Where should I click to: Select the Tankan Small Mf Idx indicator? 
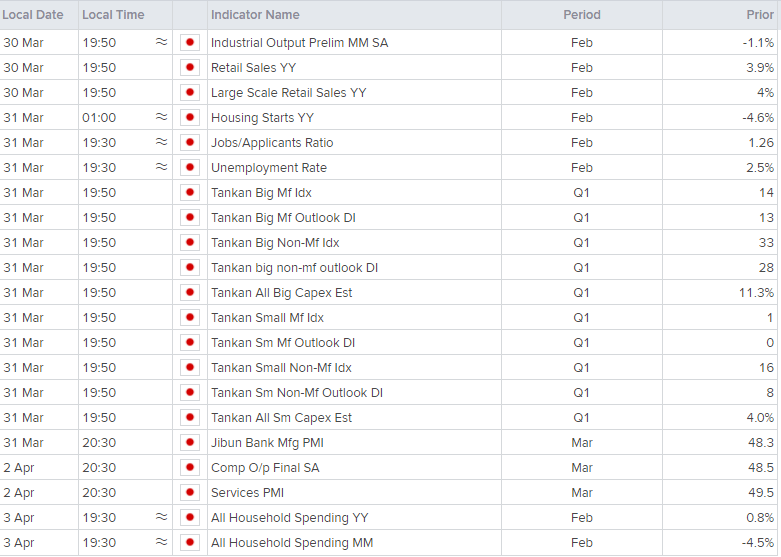point(267,318)
